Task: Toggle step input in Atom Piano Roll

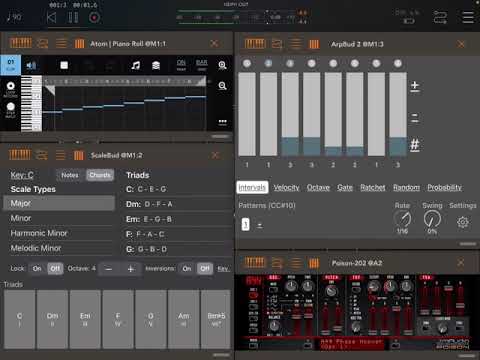Action: [x=11, y=110]
